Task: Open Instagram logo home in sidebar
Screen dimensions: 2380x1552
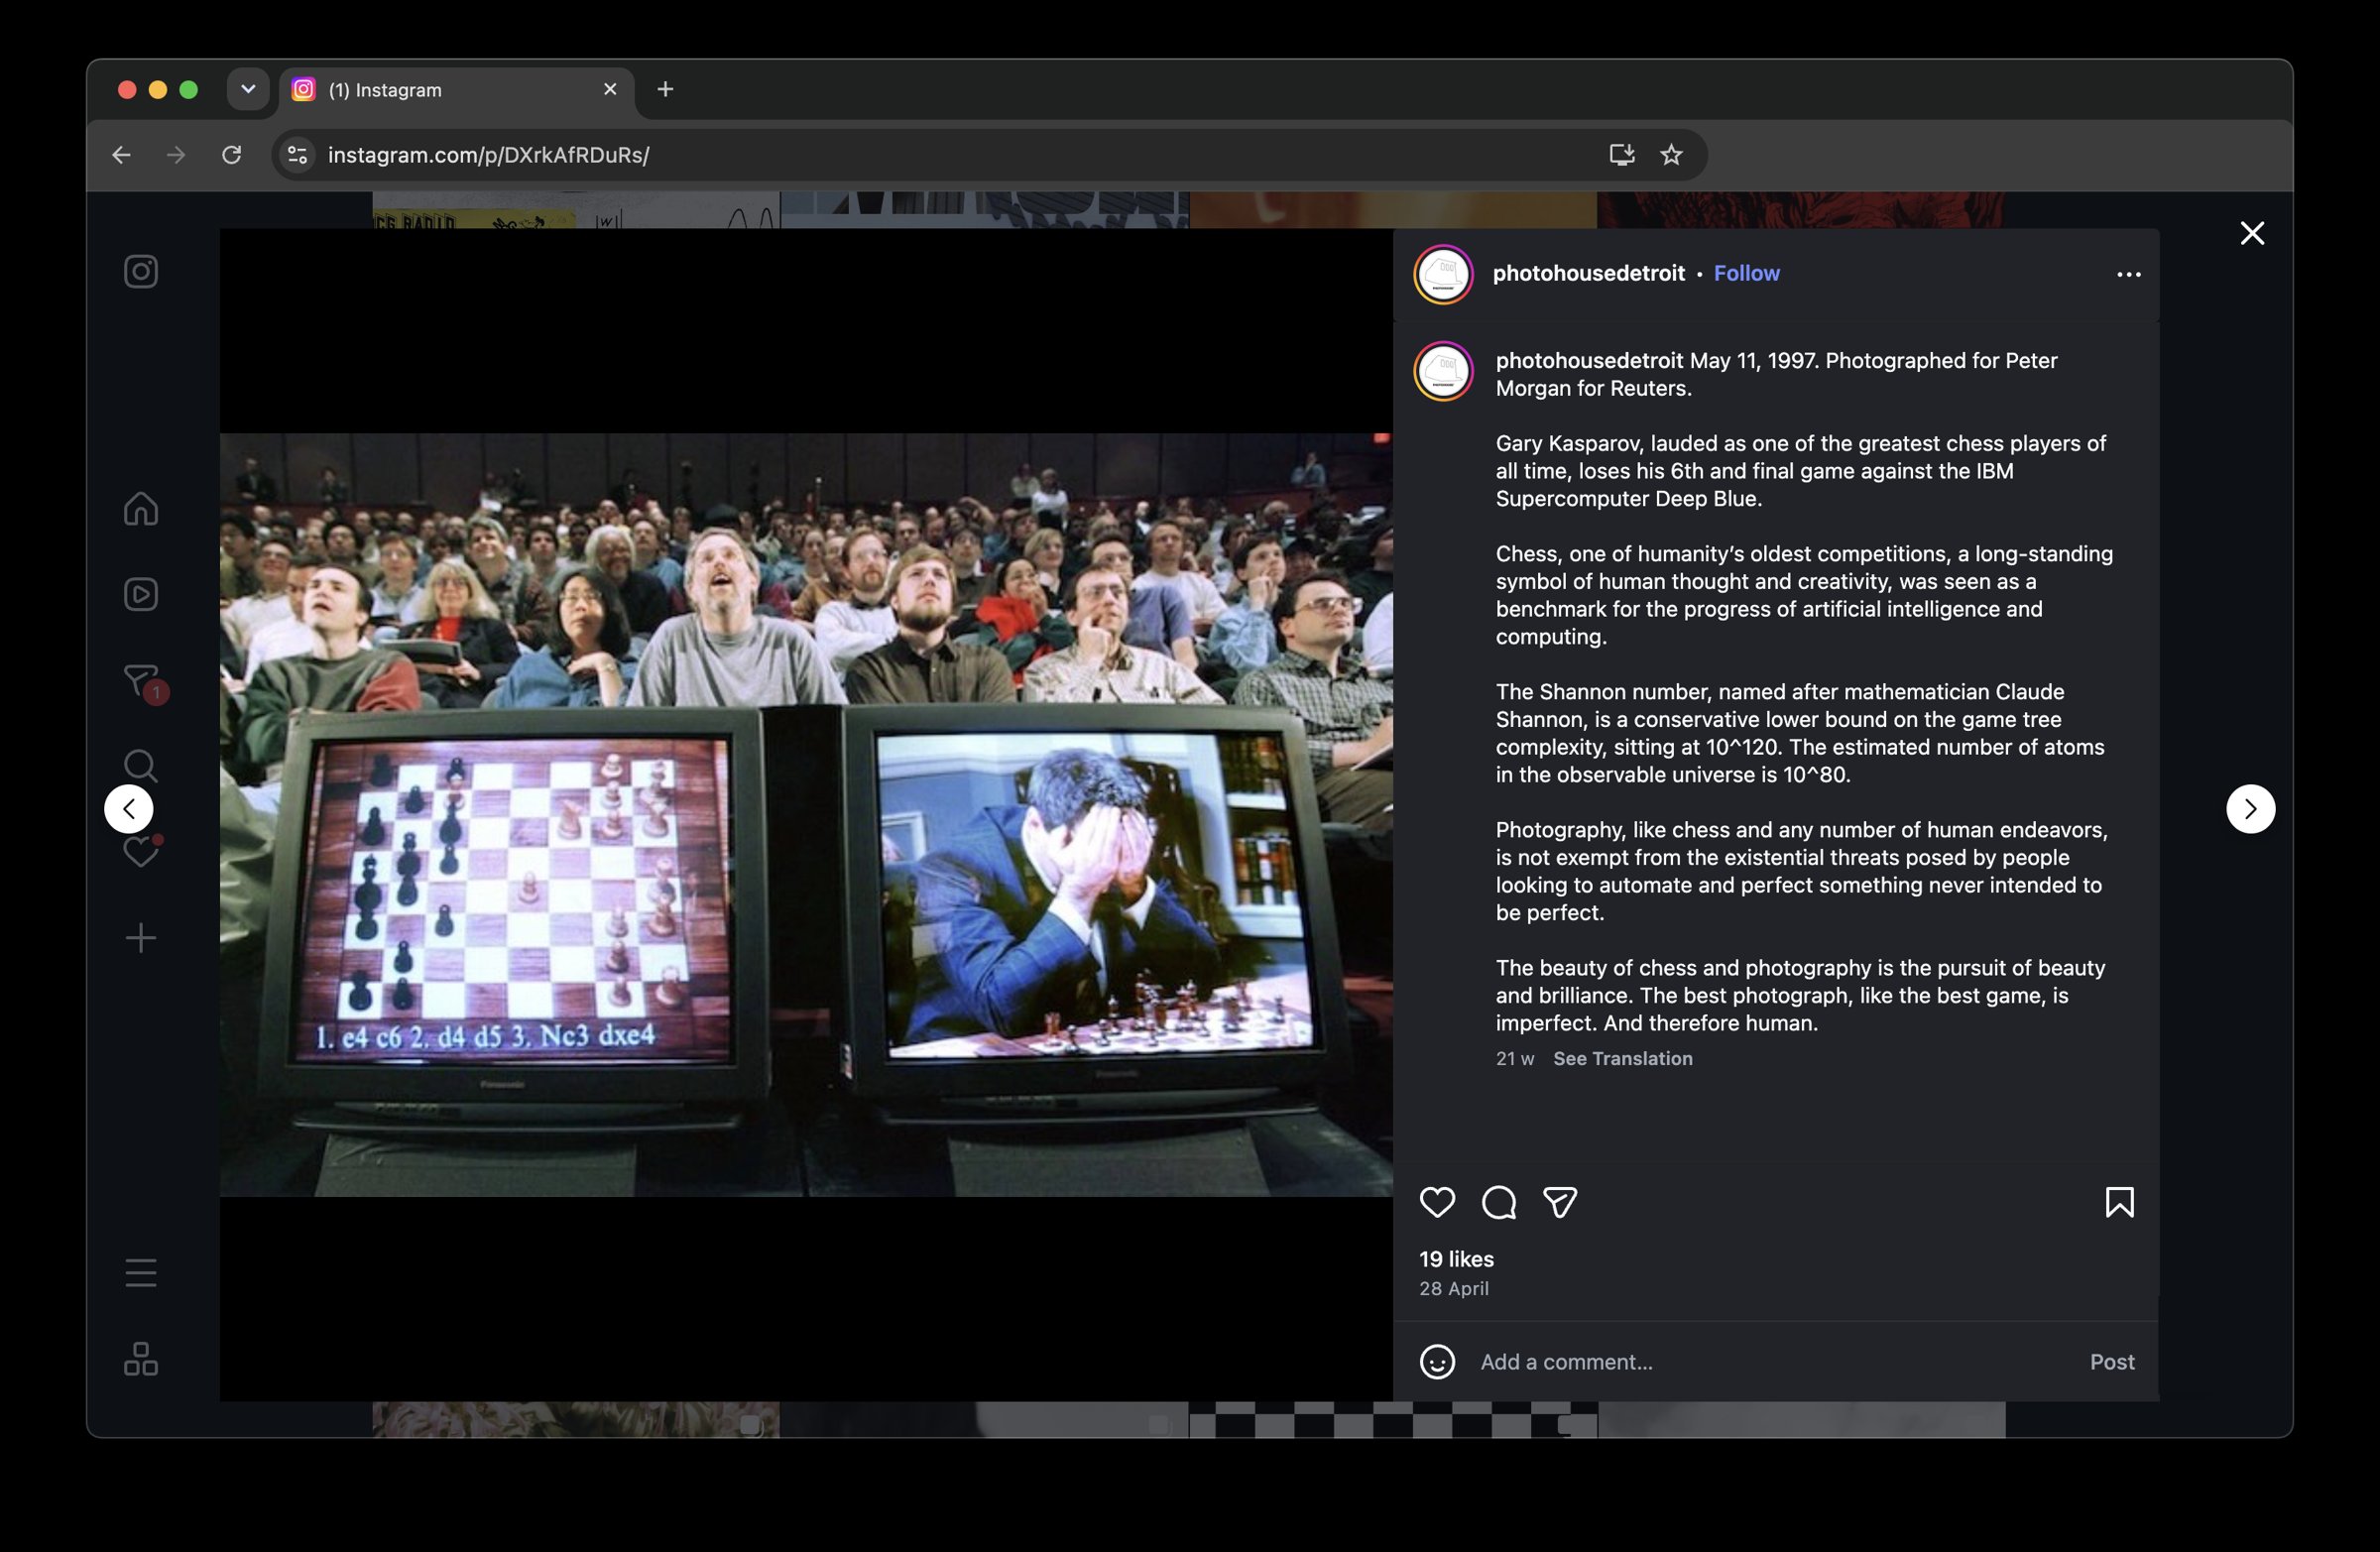Action: pos(141,272)
